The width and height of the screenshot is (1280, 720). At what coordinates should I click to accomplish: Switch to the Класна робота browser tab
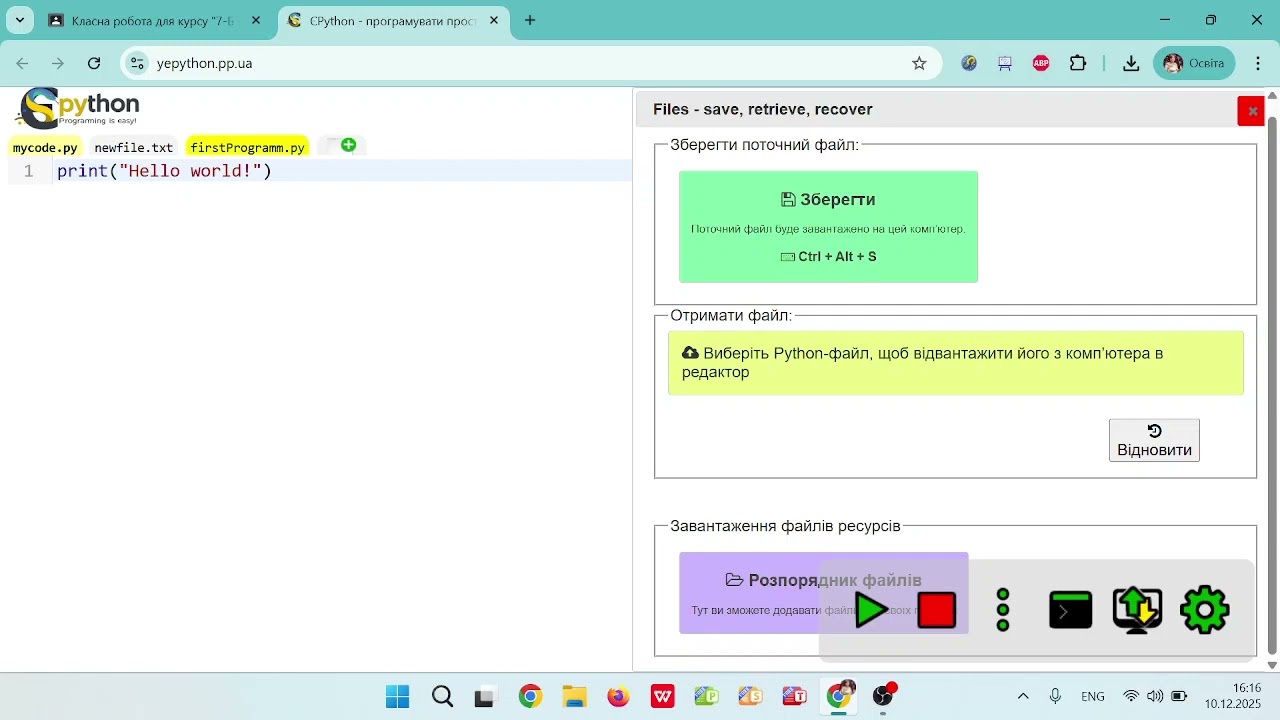[155, 20]
